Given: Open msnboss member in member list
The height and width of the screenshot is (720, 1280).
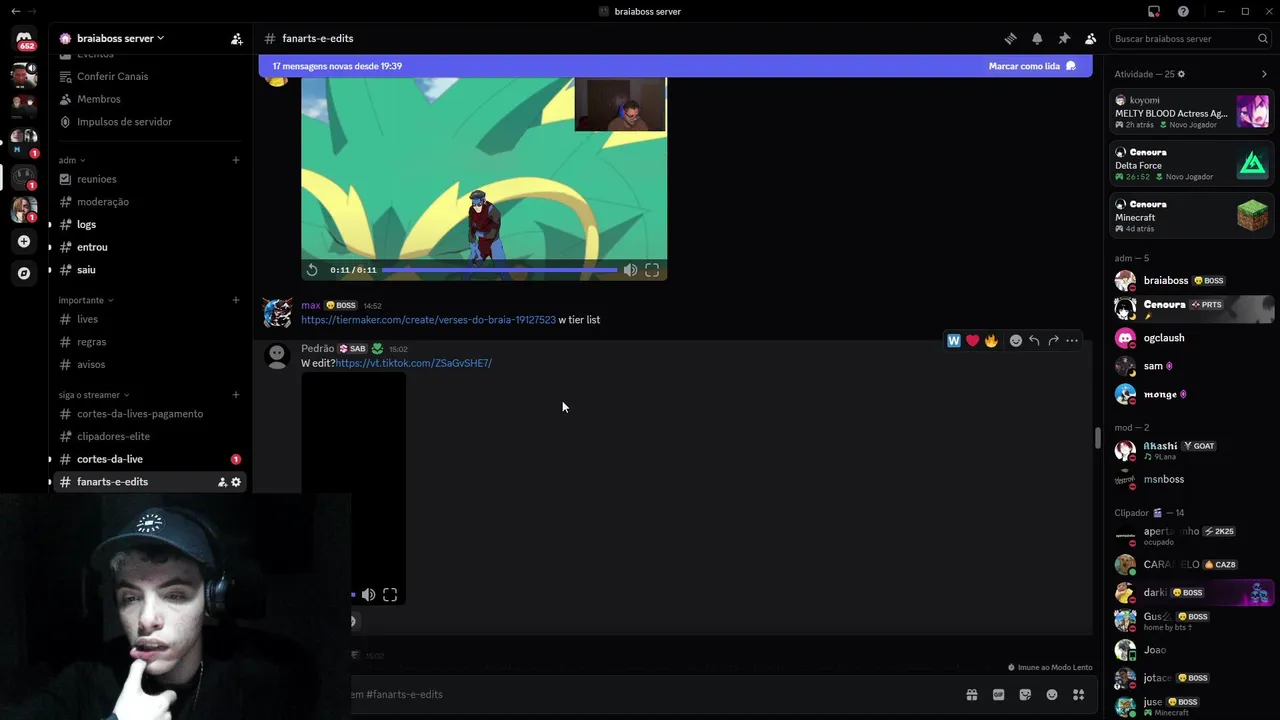Looking at the screenshot, I should [x=1192, y=479].
